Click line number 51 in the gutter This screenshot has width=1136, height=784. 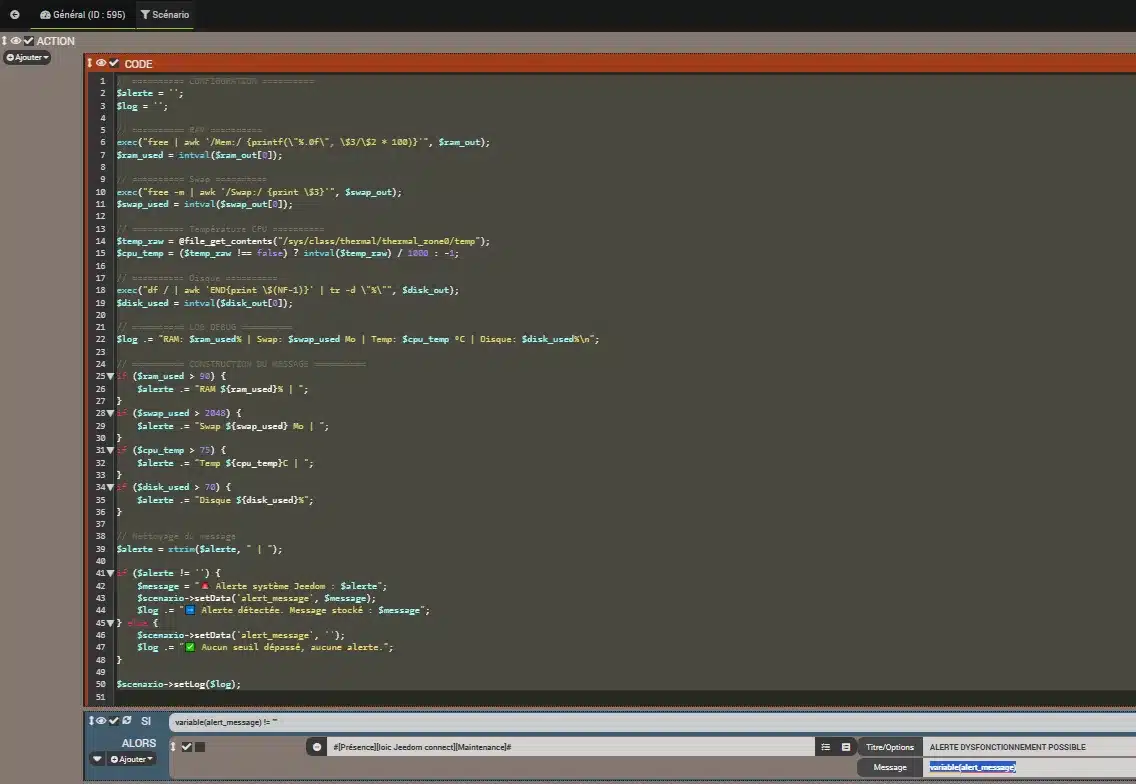[100, 697]
